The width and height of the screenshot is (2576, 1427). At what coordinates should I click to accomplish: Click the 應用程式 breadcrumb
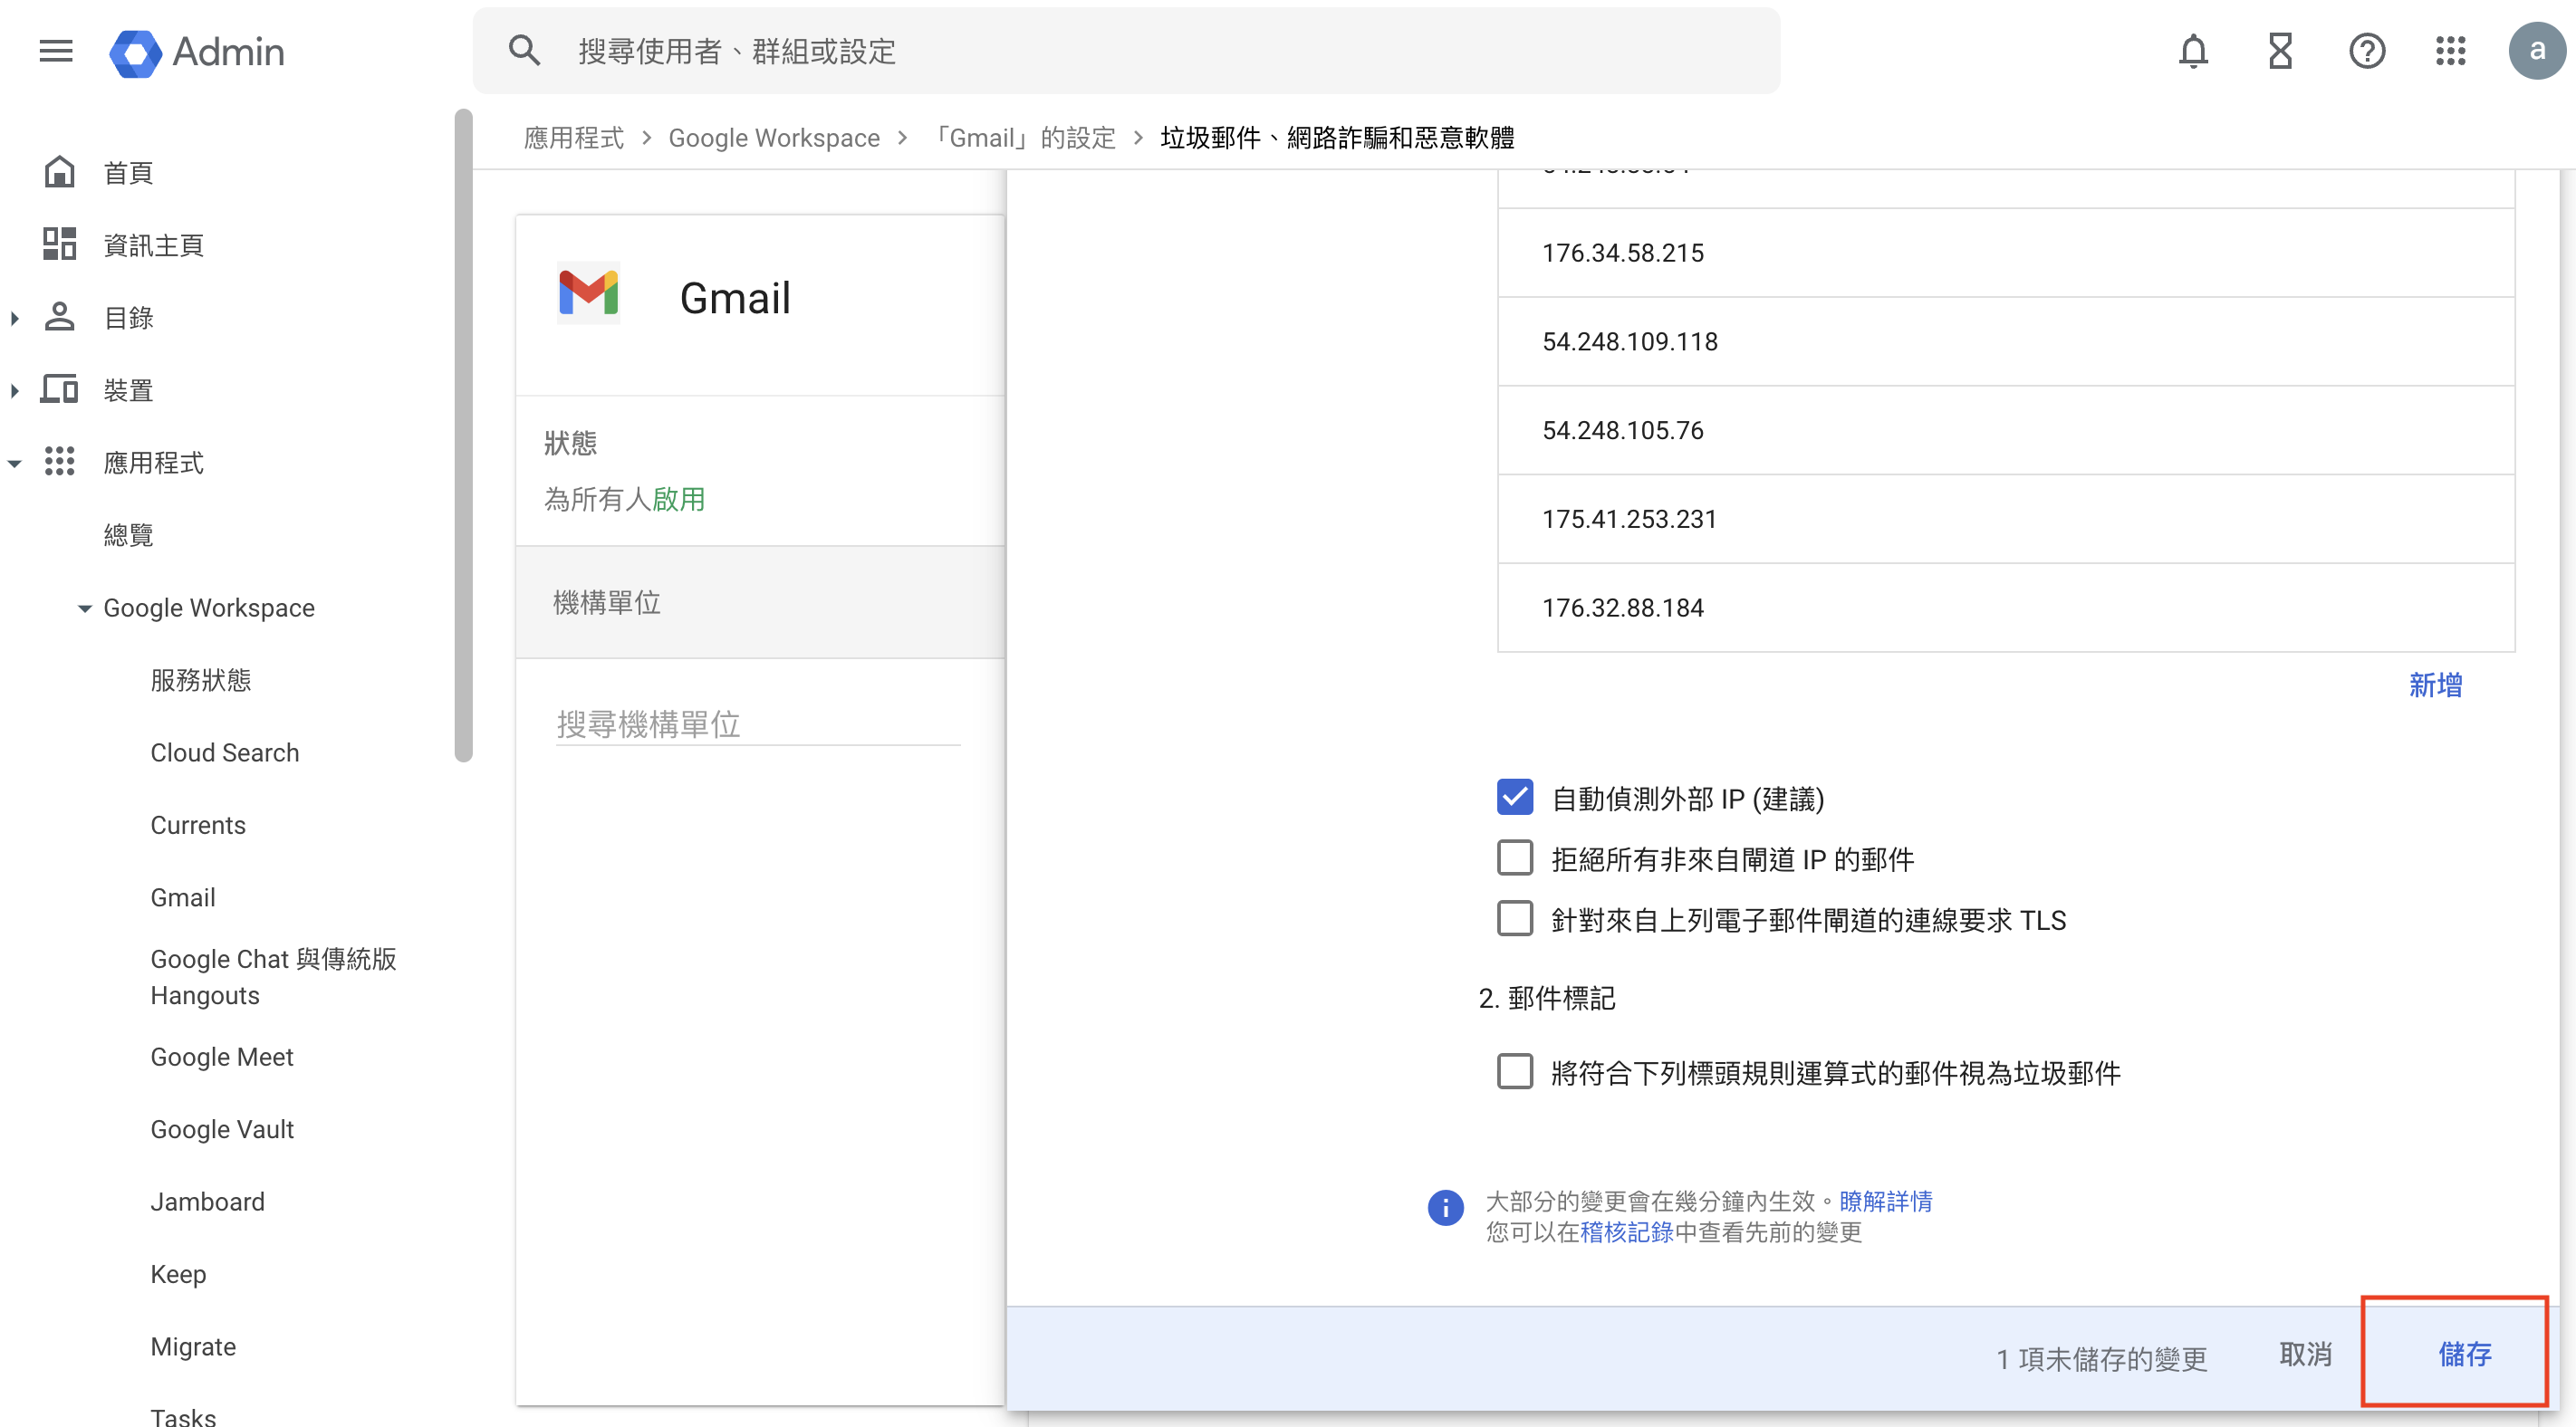[x=573, y=138]
